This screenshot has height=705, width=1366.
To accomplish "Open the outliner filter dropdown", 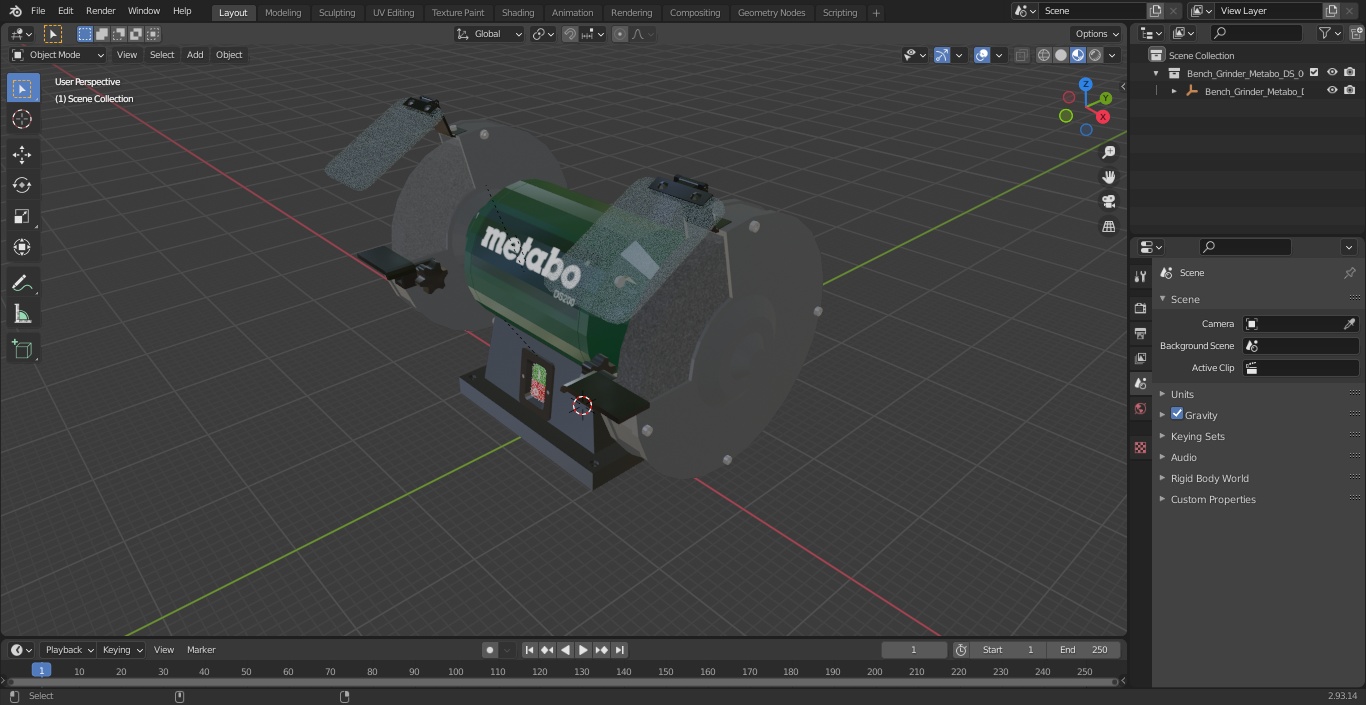I will click(x=1329, y=33).
